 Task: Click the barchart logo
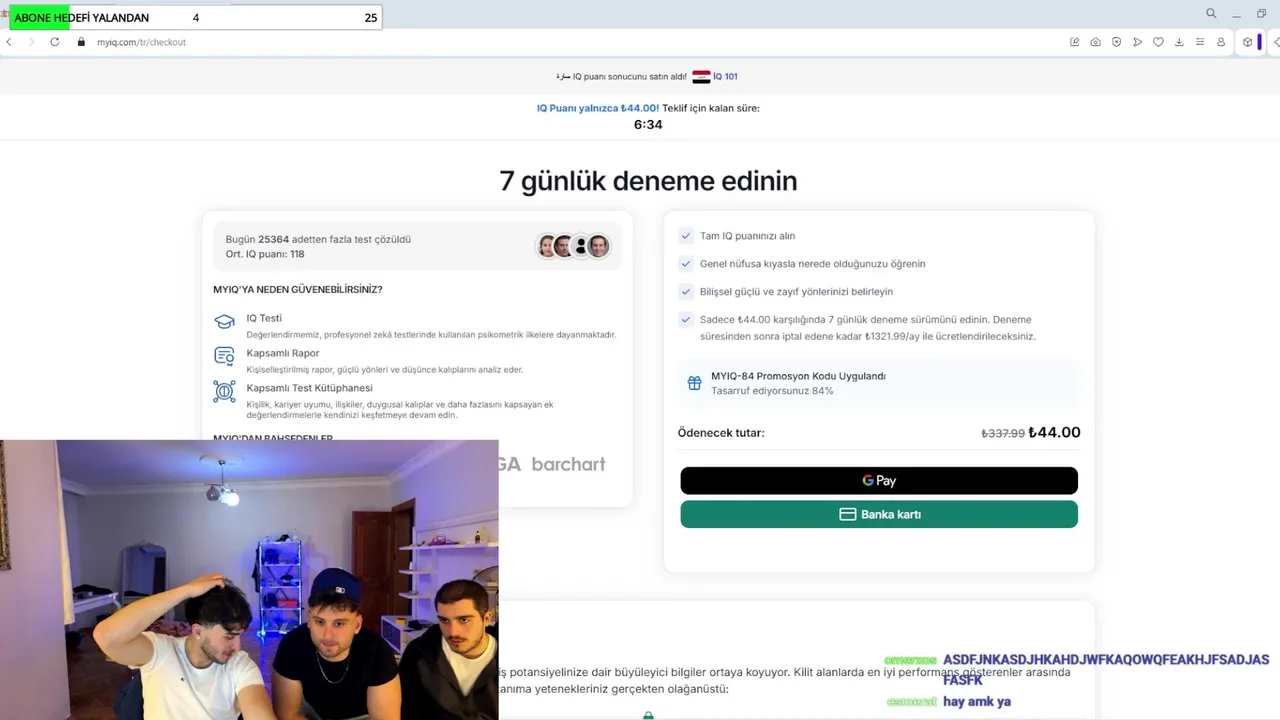[x=568, y=464]
